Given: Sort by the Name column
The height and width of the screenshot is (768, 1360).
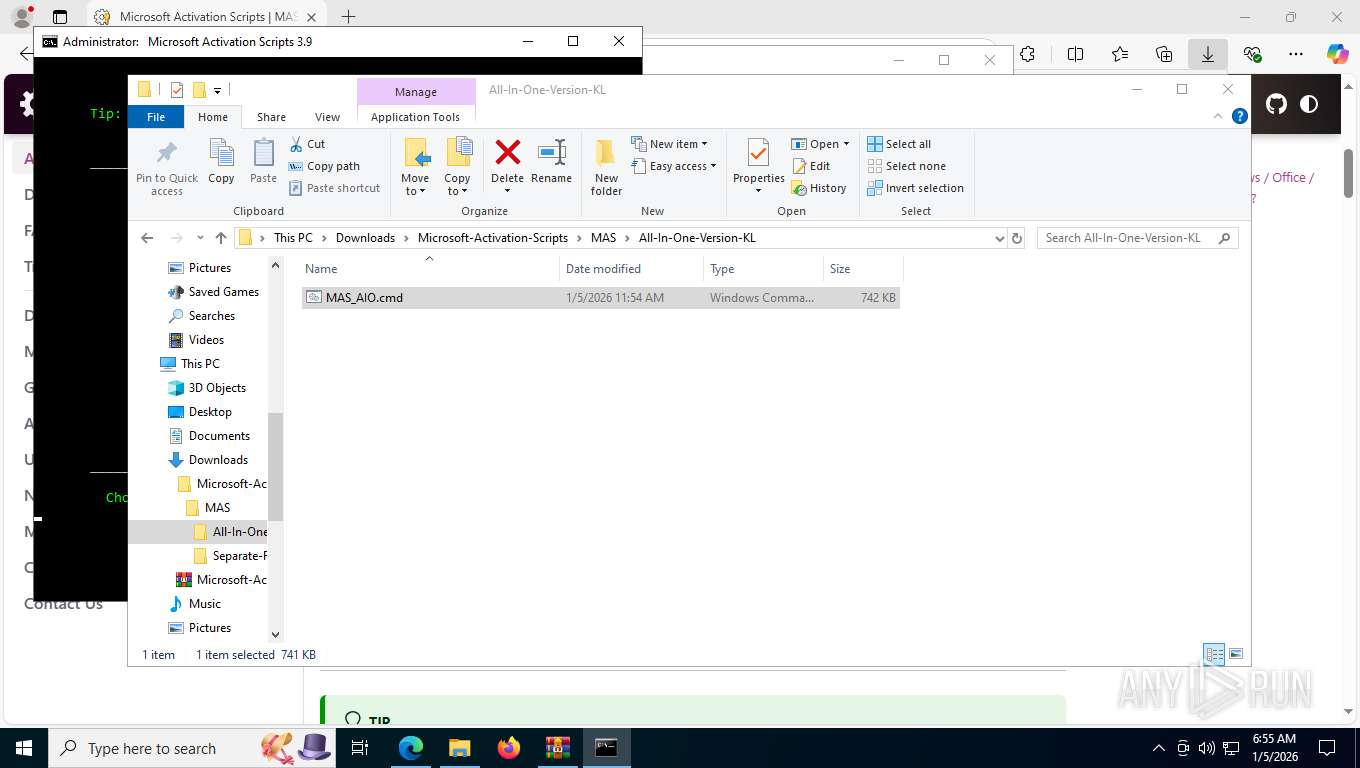Looking at the screenshot, I should coord(430,269).
